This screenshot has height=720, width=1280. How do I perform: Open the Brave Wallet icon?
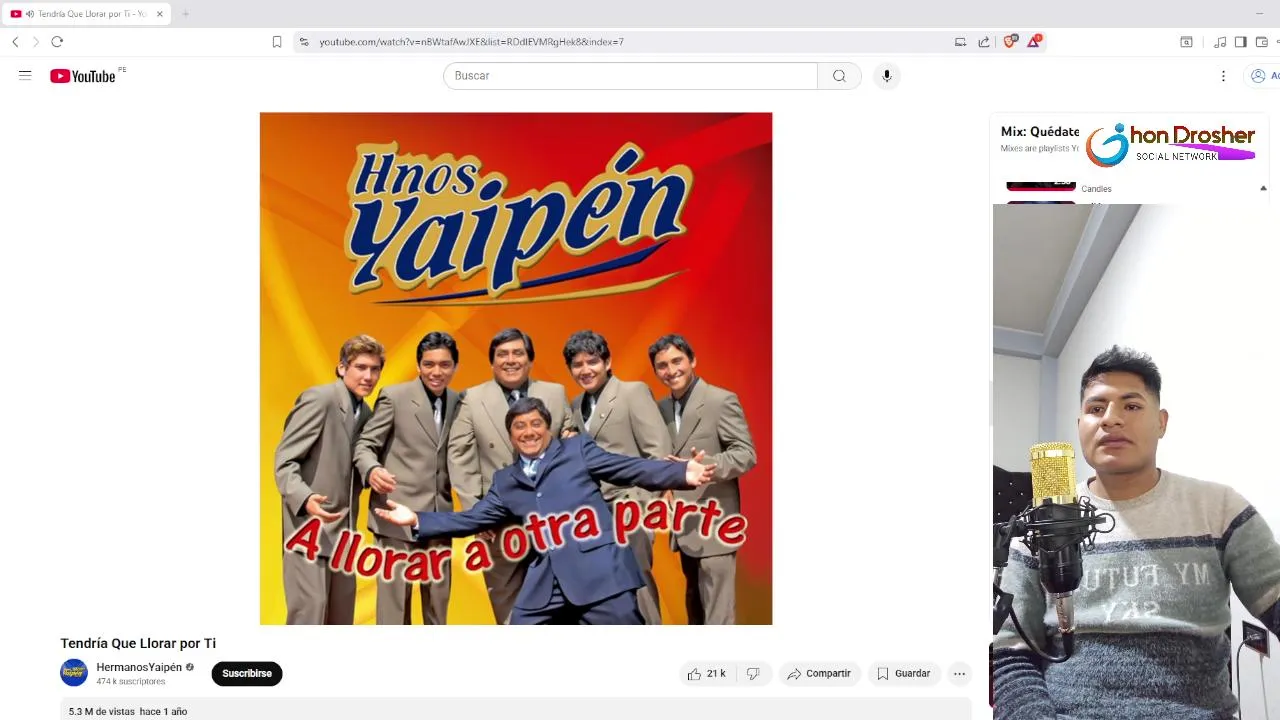(1262, 42)
